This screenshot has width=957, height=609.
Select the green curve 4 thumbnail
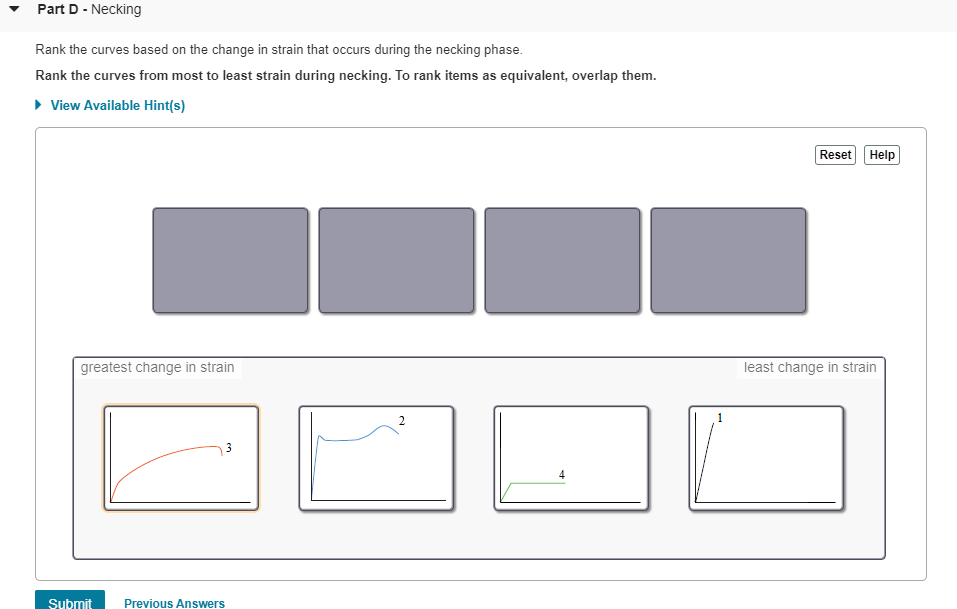click(x=571, y=456)
